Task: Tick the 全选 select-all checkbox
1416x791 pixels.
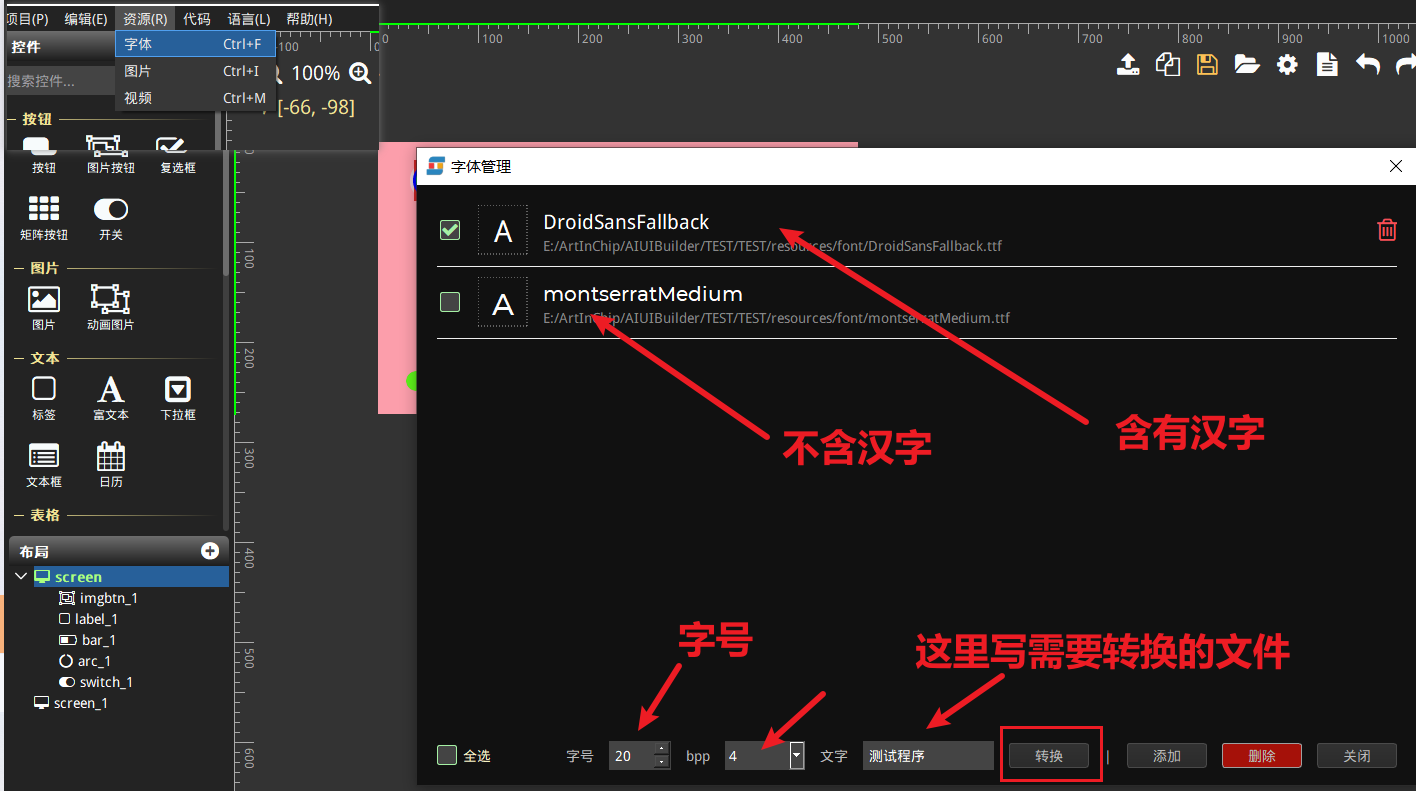Action: [447, 755]
